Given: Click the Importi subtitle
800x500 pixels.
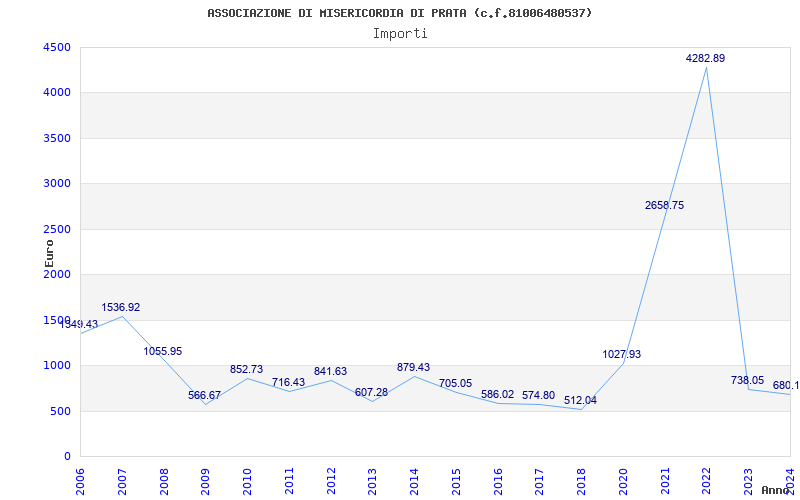Looking at the screenshot, I should [x=400, y=34].
